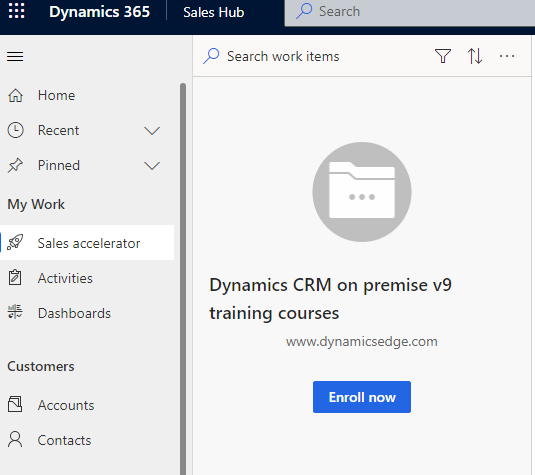535x475 pixels.
Task: Click the Recent clock icon
Action: (x=15, y=130)
